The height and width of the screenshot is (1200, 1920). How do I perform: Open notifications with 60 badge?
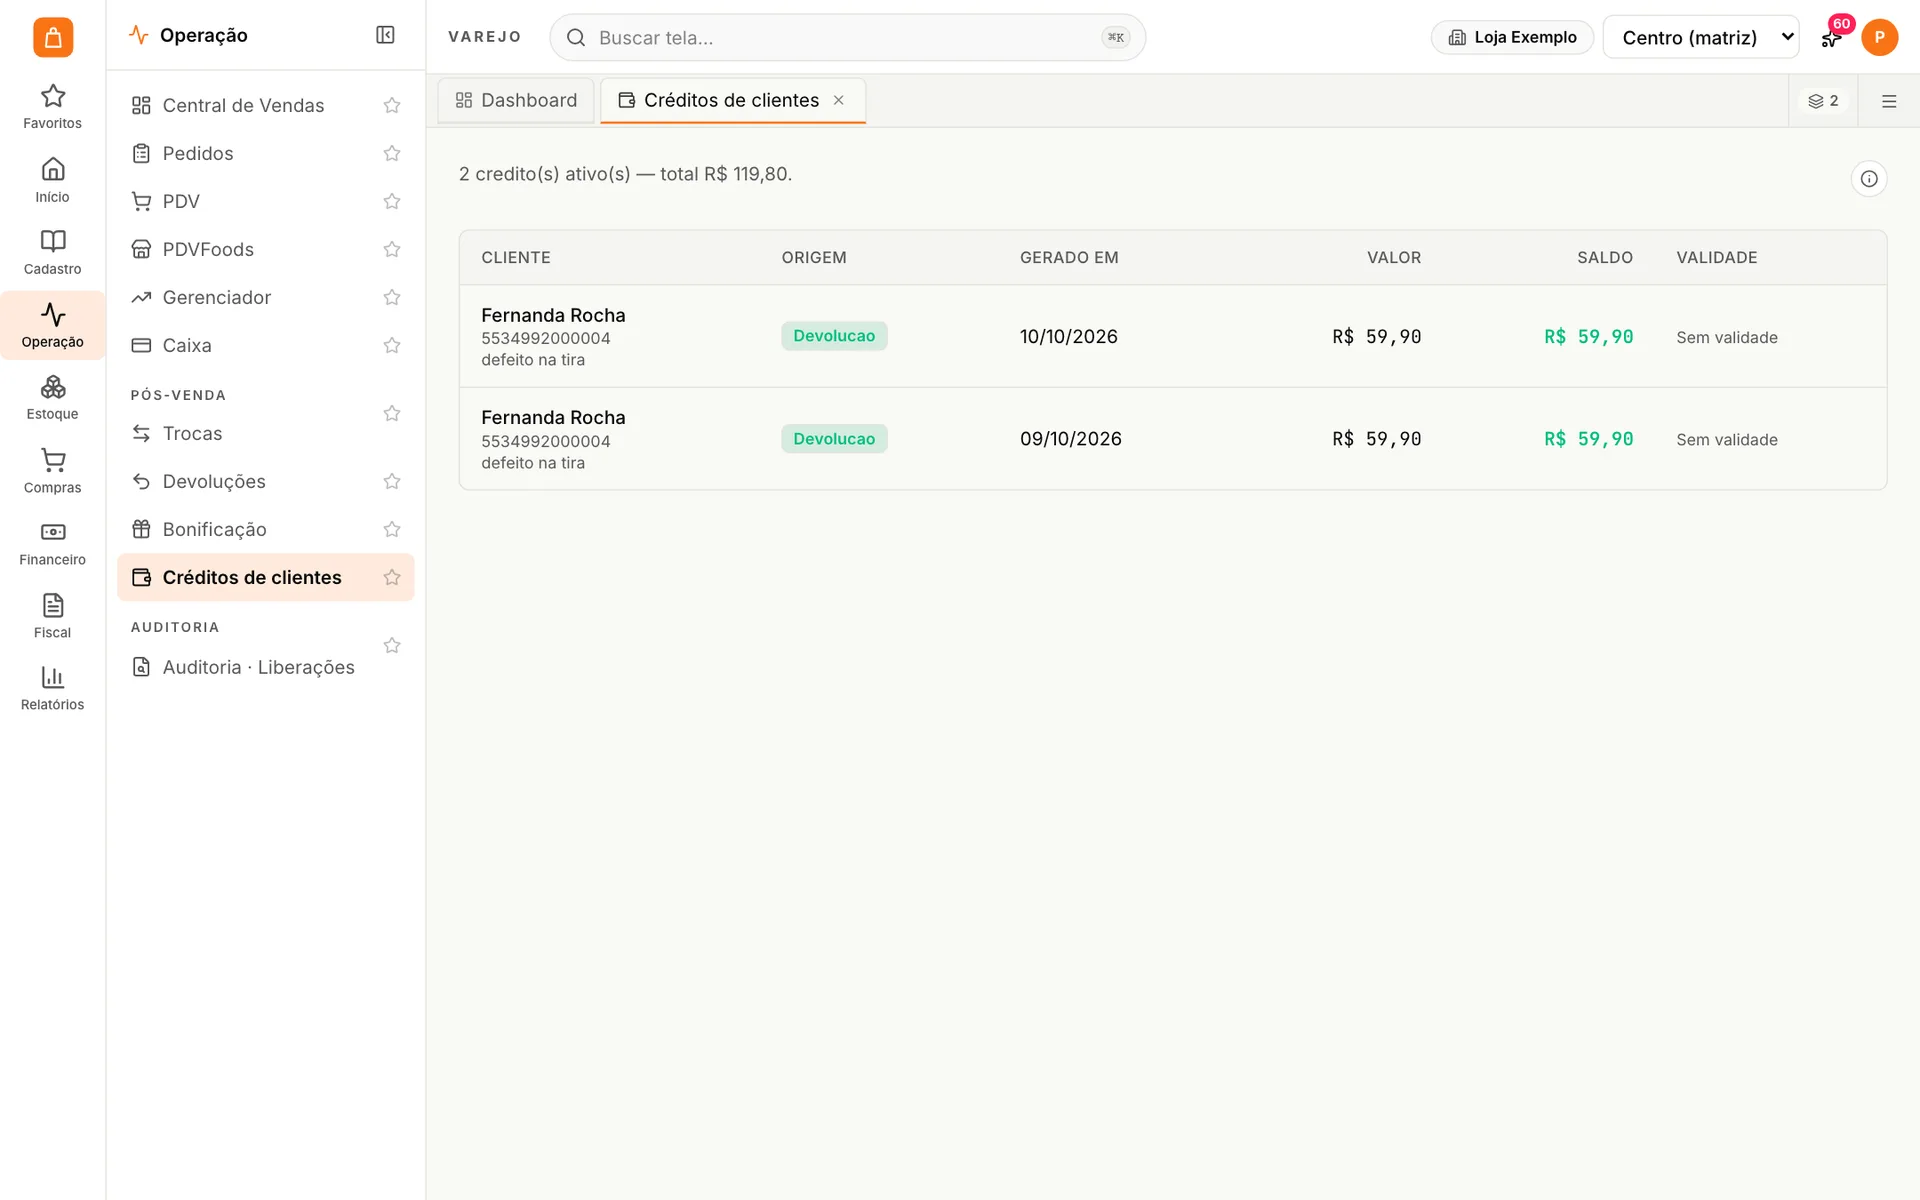click(1831, 37)
